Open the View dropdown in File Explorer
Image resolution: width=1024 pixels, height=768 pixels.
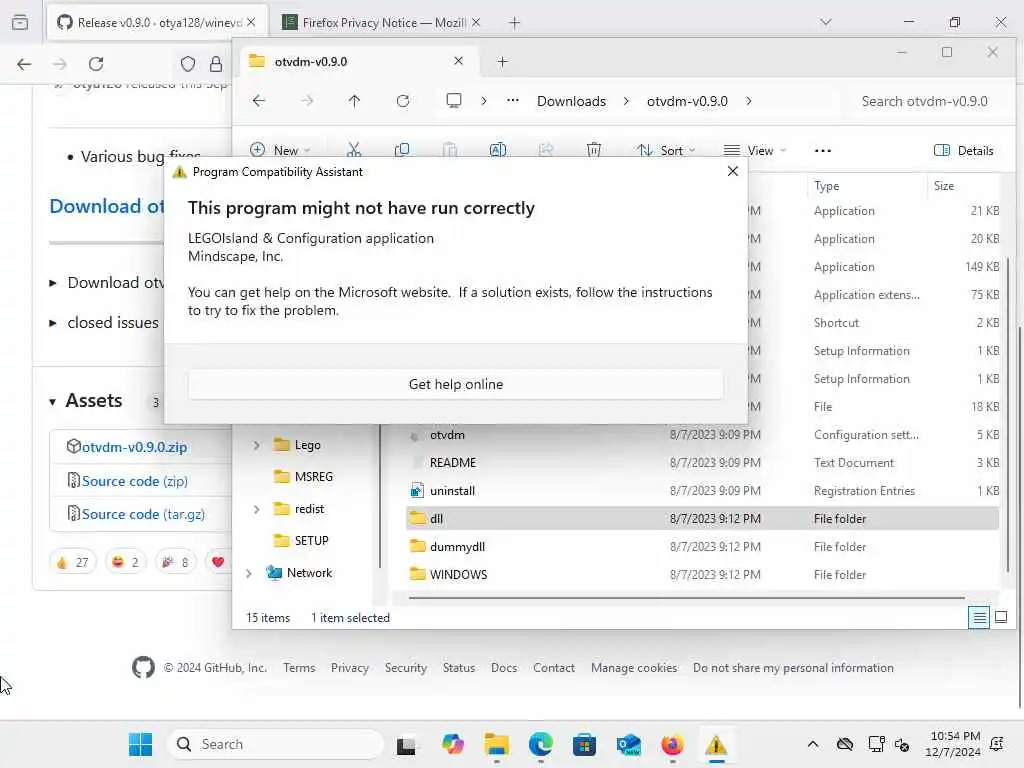point(754,150)
